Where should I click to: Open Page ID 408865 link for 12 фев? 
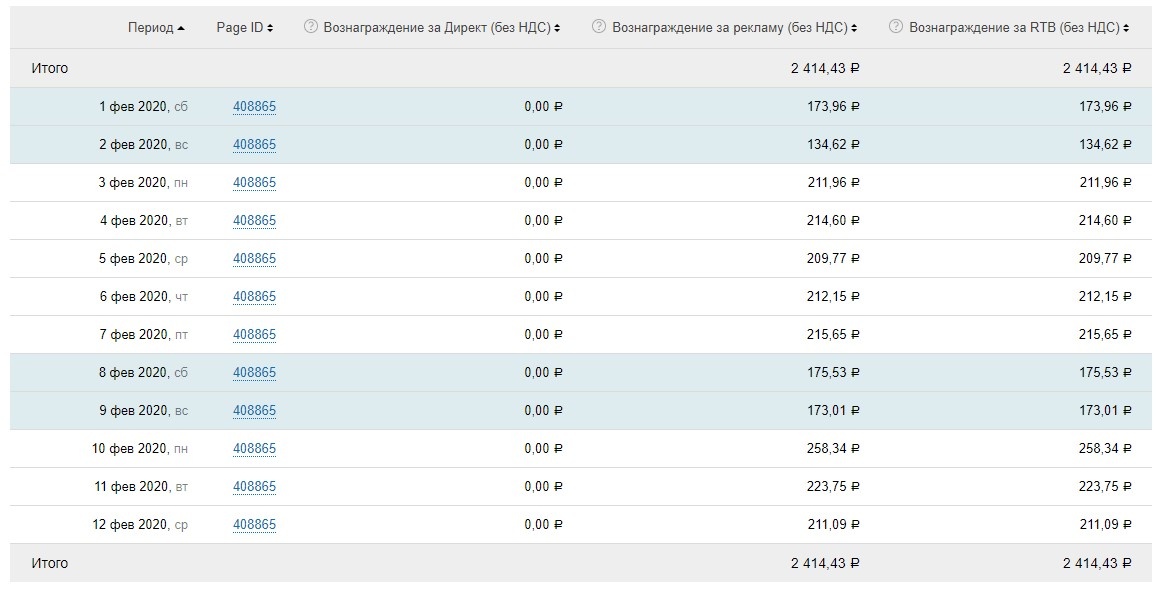[254, 525]
